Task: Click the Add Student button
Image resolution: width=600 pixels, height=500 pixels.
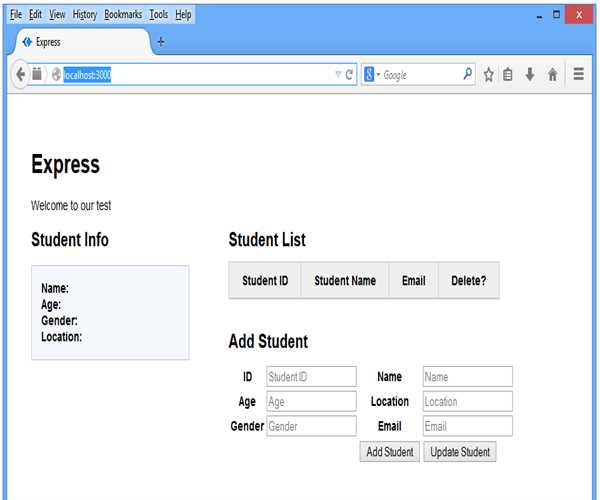Action: pos(389,452)
